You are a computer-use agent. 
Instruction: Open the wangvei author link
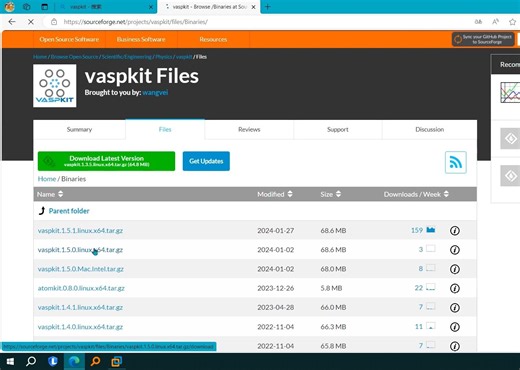coord(155,92)
